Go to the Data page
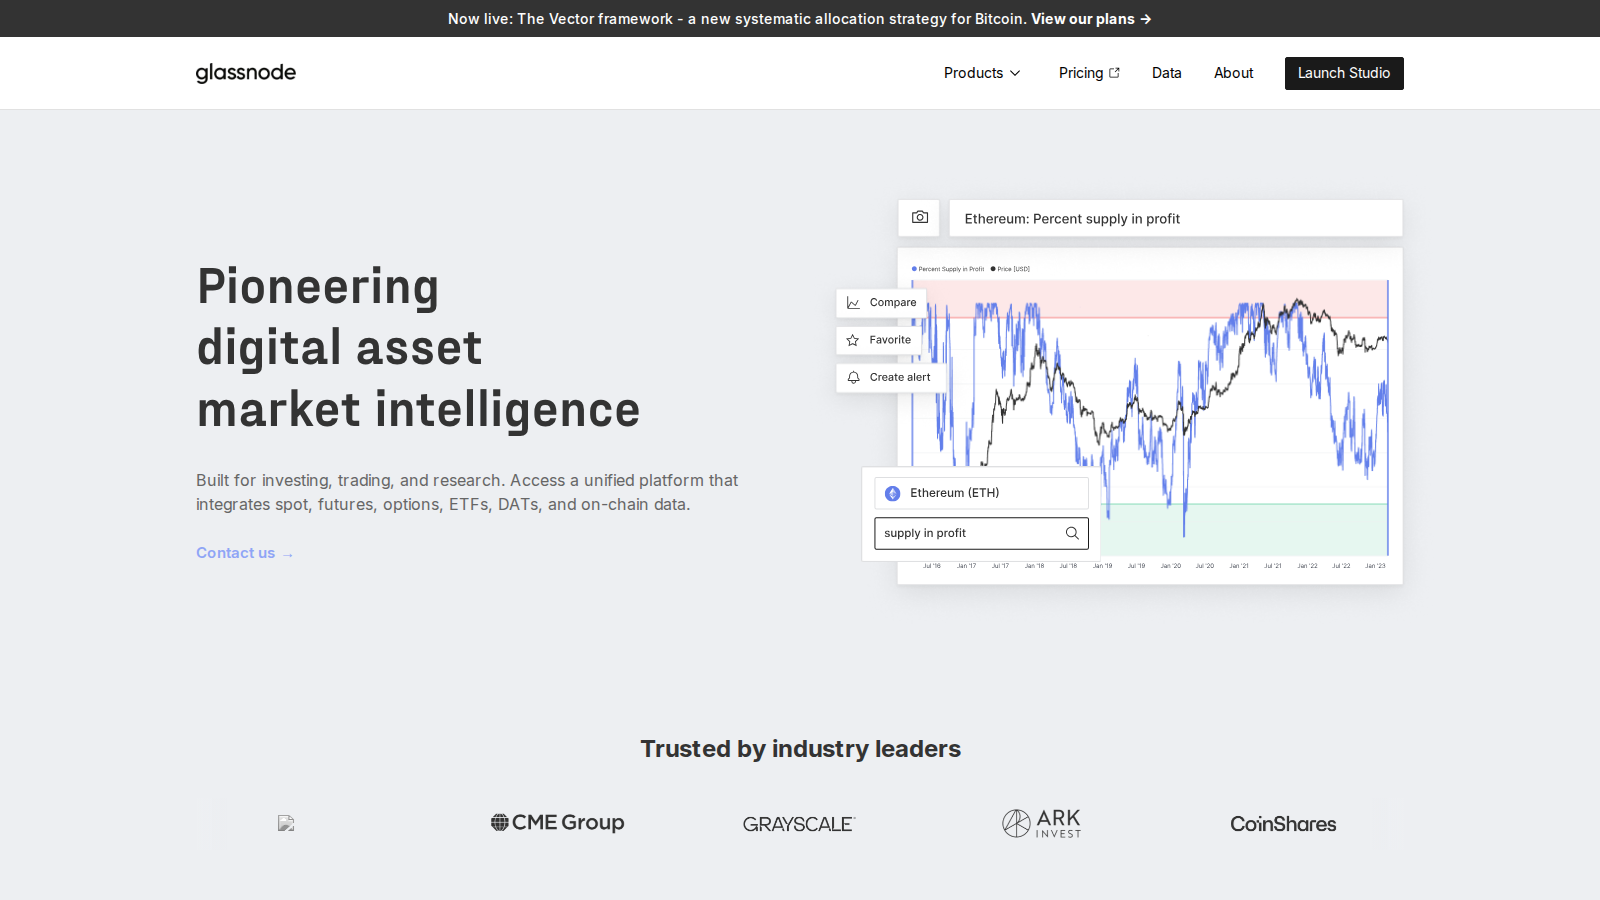1600x900 pixels. pyautogui.click(x=1166, y=73)
